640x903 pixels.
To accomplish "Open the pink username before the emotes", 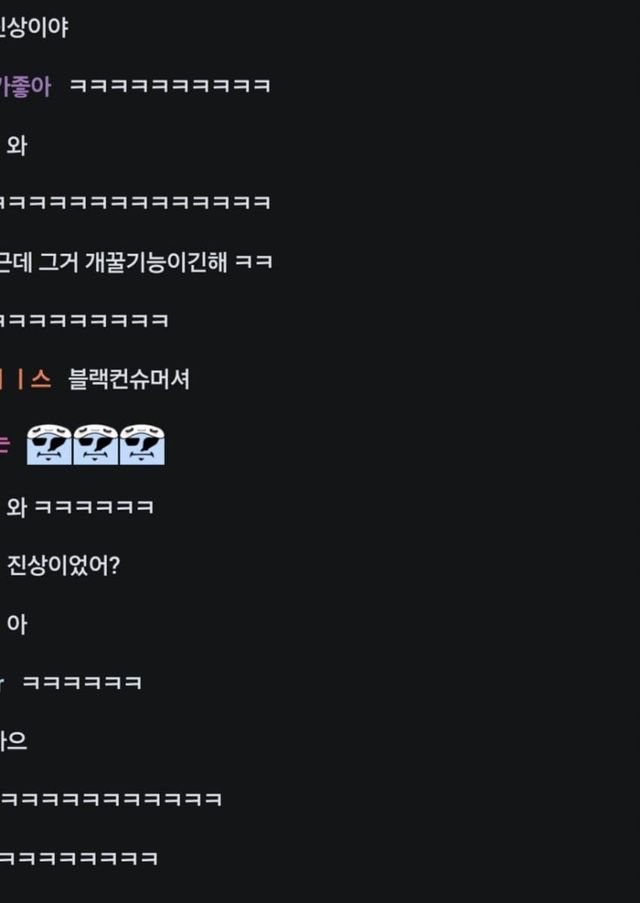I will (x=5, y=445).
